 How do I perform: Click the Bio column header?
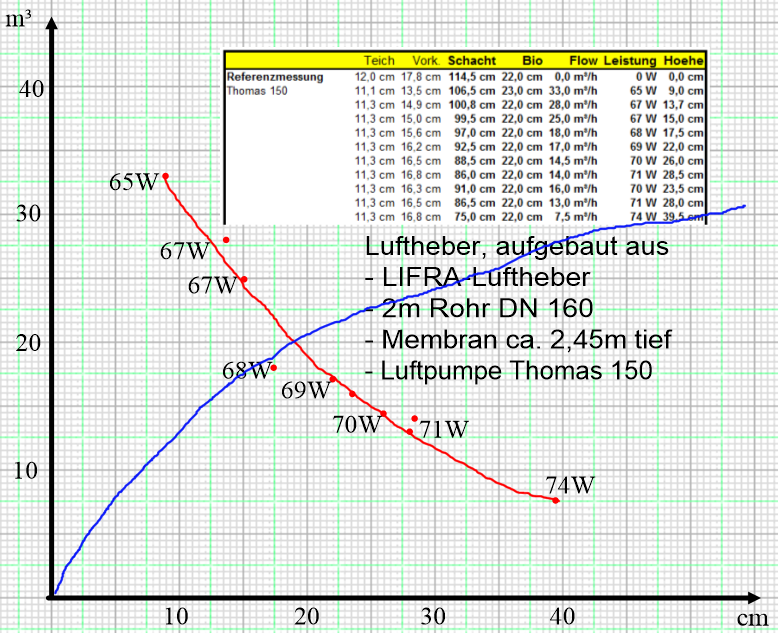coord(530,60)
